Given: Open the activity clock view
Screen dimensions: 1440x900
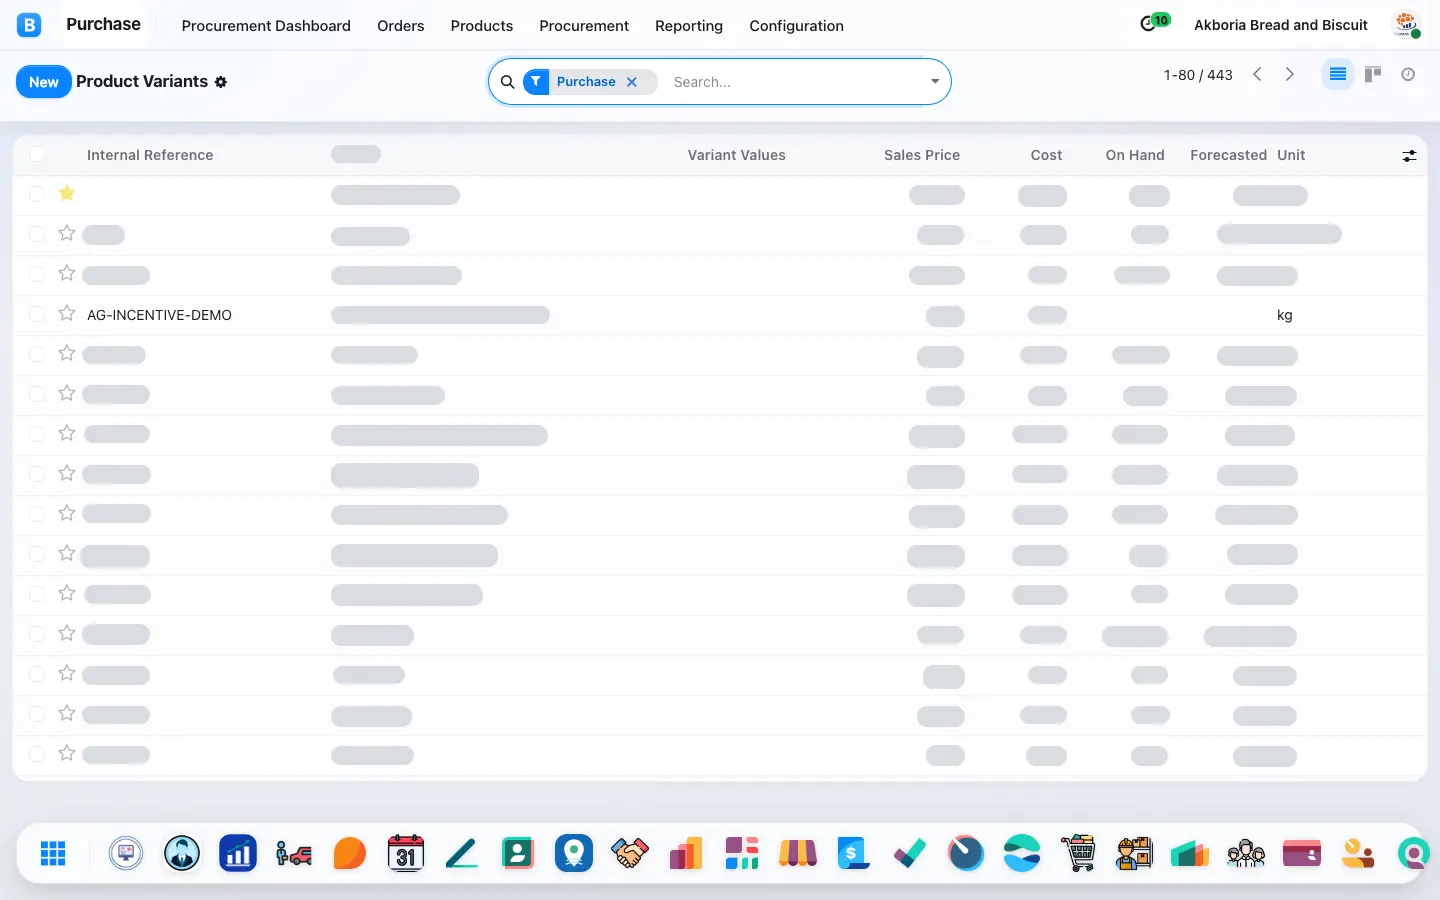Looking at the screenshot, I should pyautogui.click(x=1408, y=74).
